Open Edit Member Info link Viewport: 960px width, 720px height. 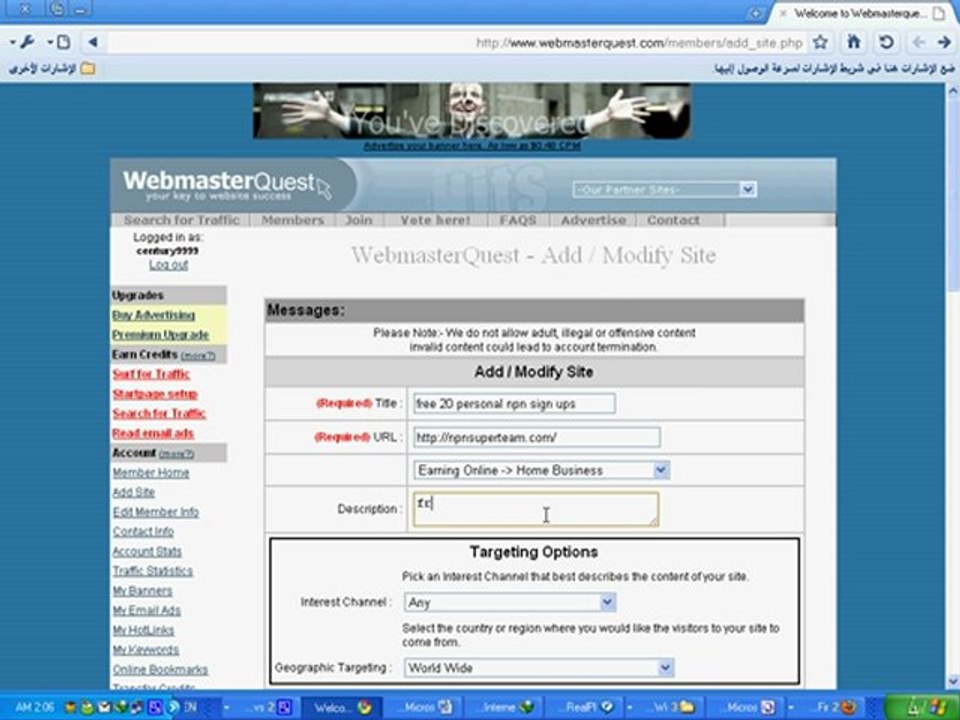click(x=156, y=512)
